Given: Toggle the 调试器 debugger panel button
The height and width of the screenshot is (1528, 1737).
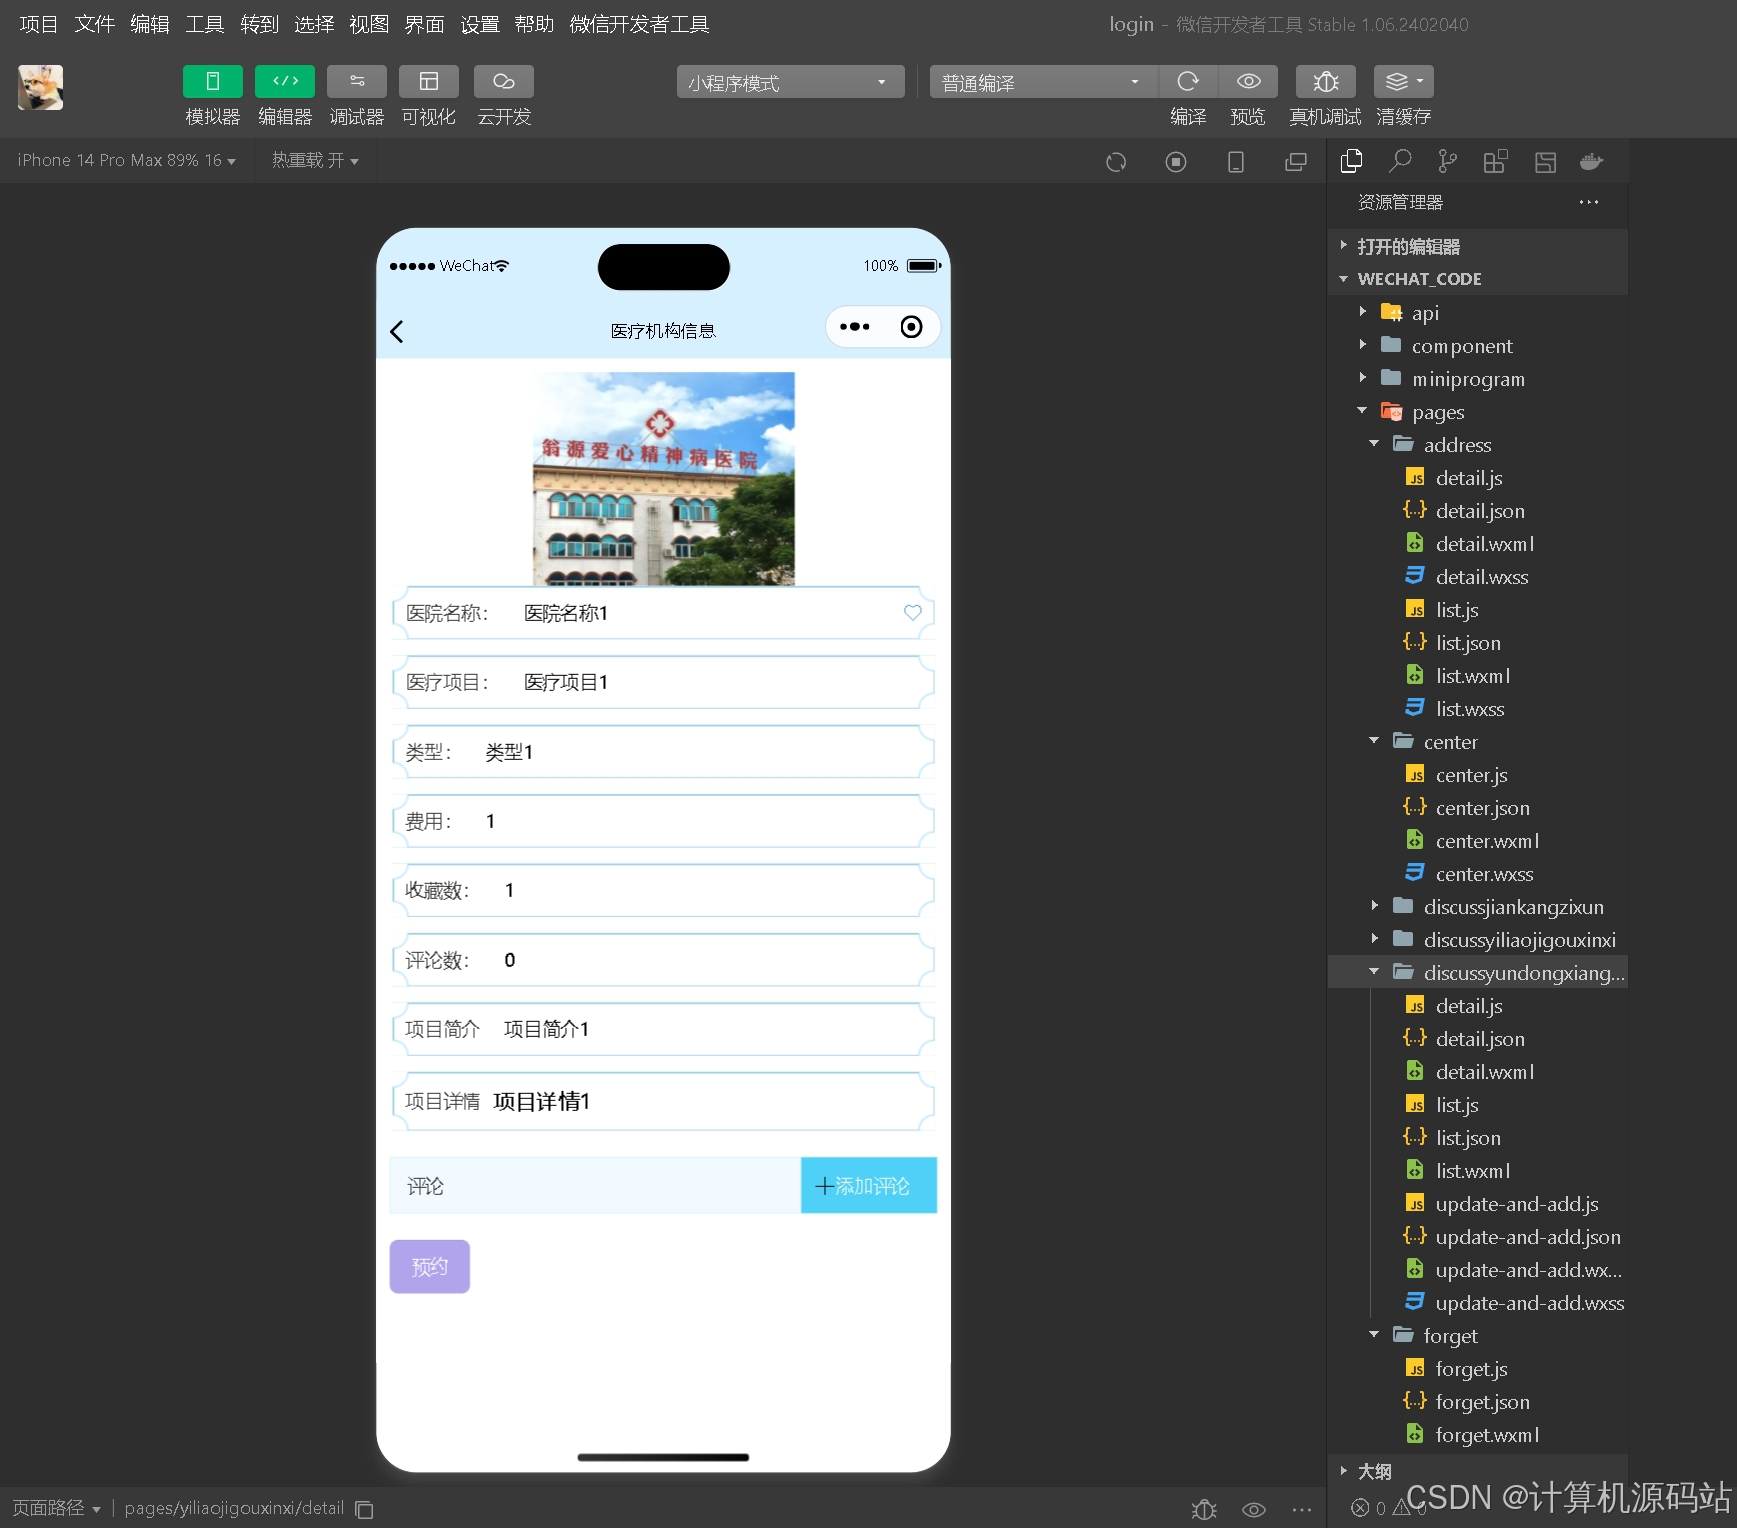Looking at the screenshot, I should (x=357, y=82).
